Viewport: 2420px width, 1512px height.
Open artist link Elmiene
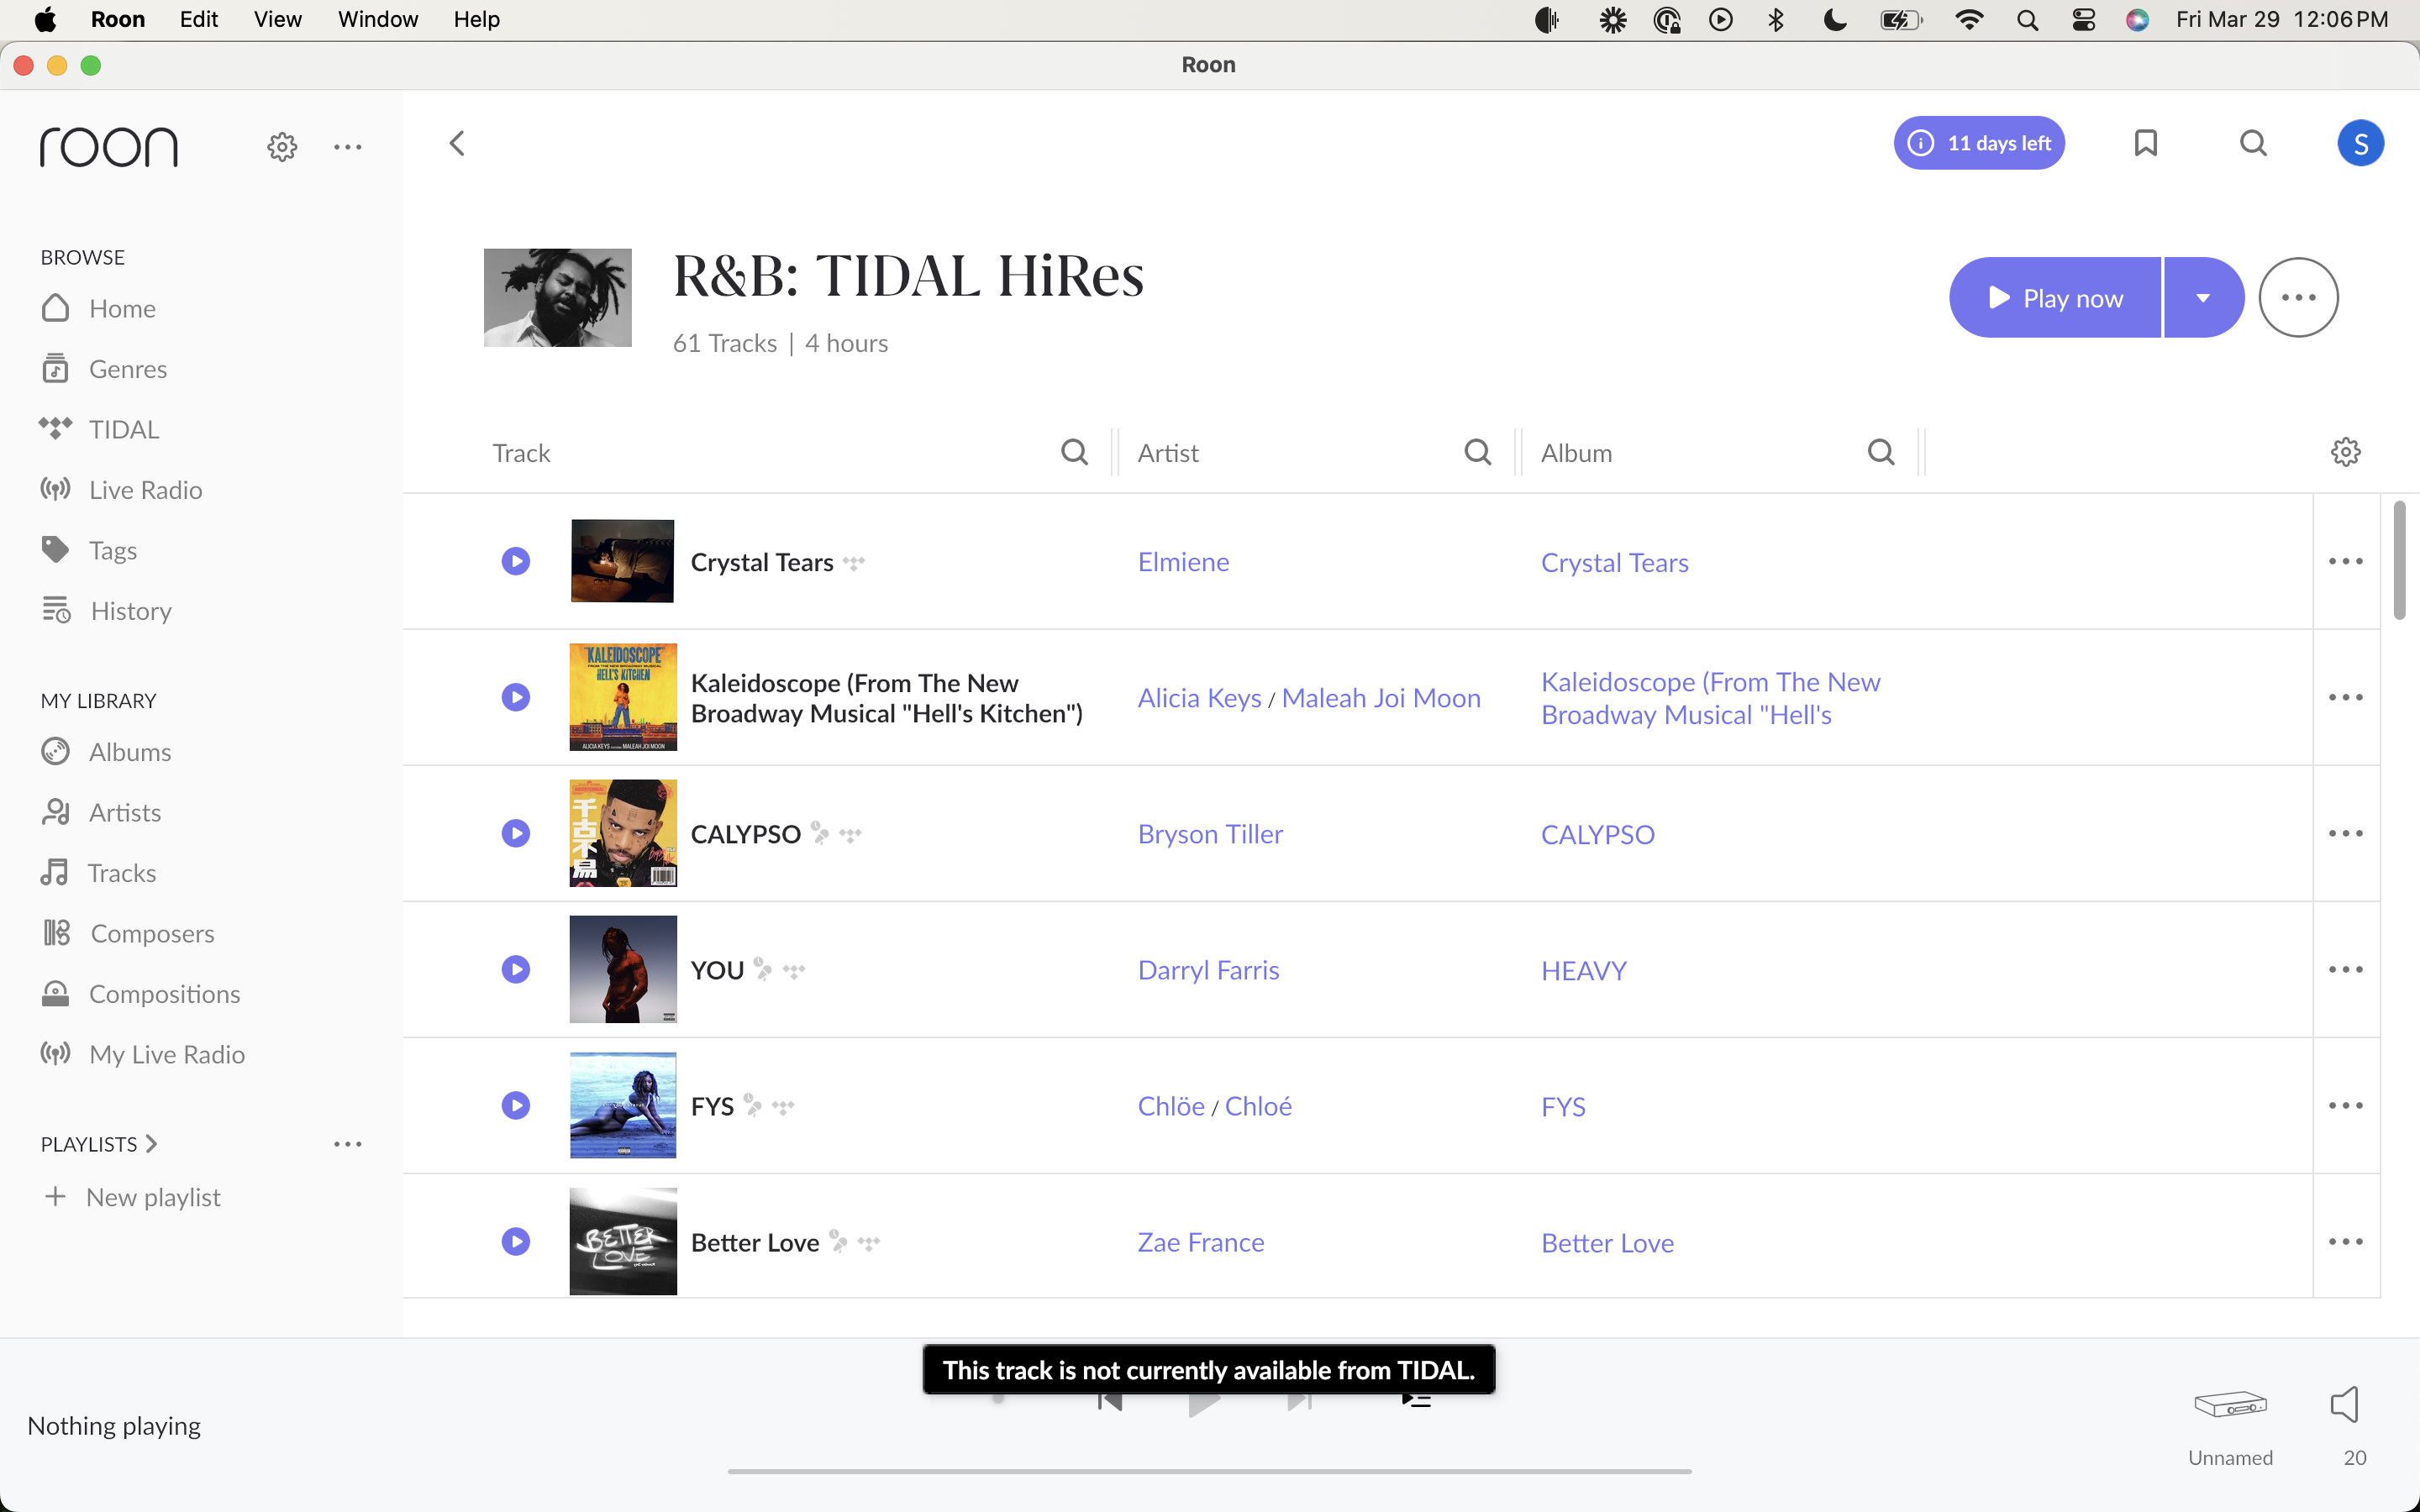coord(1183,561)
